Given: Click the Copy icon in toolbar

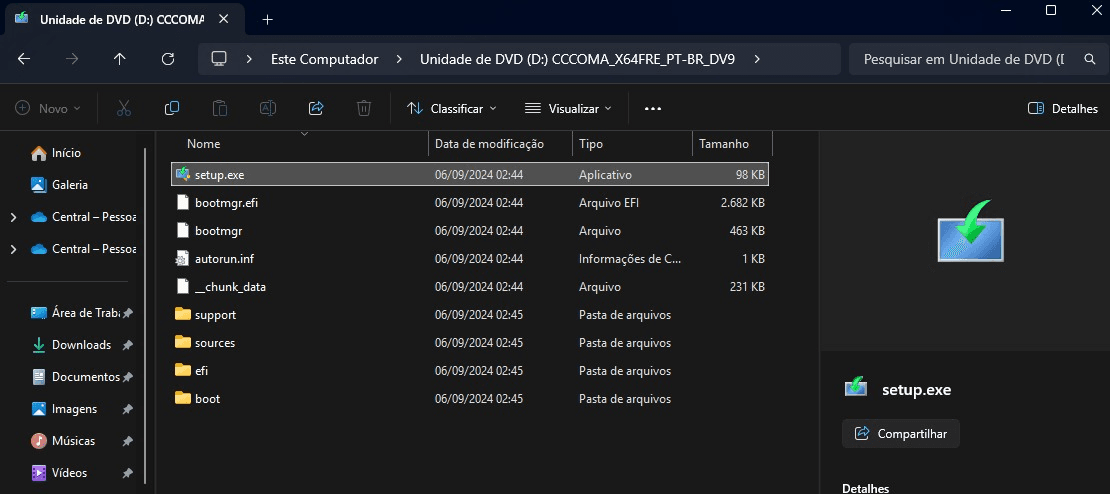Looking at the screenshot, I should click(172, 108).
